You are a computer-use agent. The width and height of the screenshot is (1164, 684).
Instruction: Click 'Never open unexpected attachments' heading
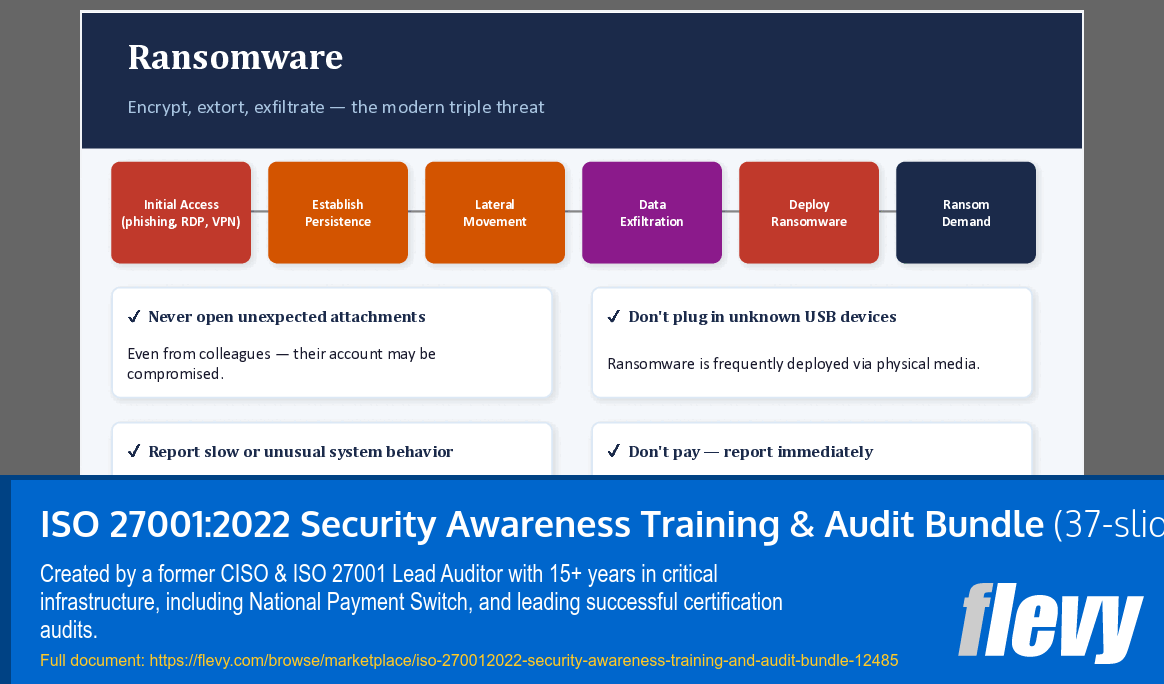click(287, 316)
